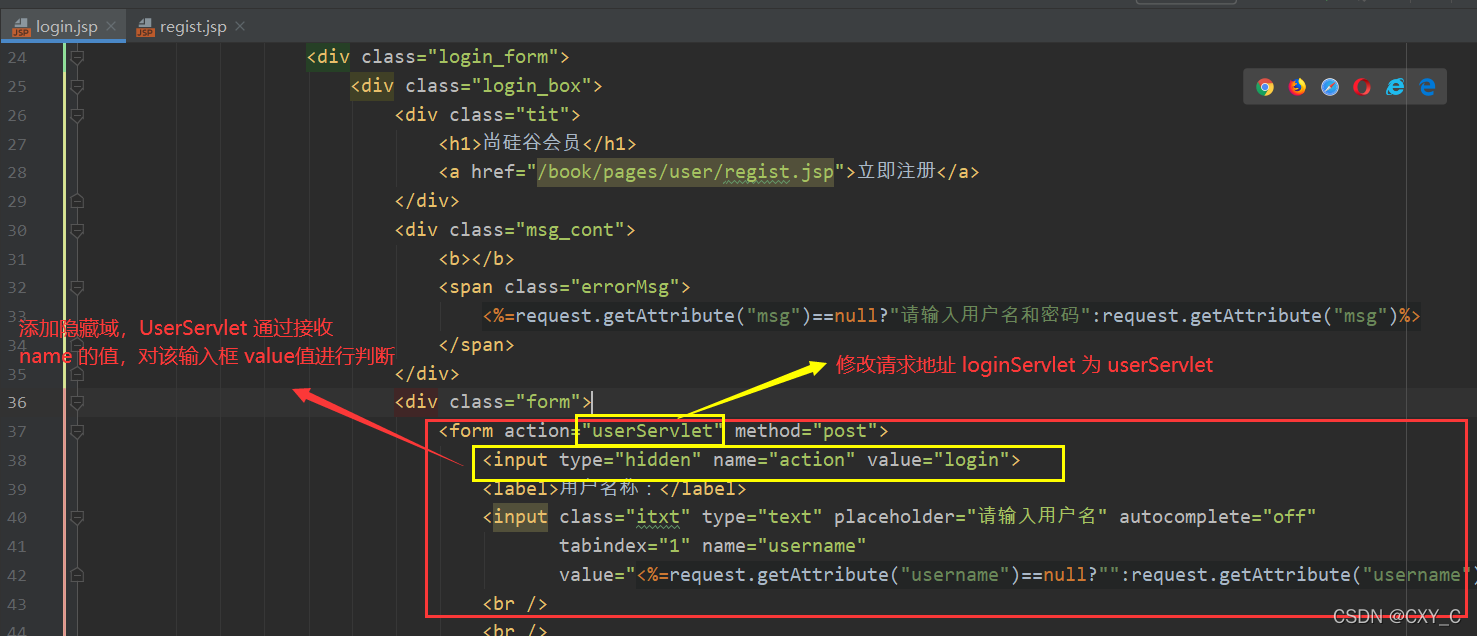Screen dimensions: 1477x636
Task: Fold the msg_cont div at line 30
Action: [77, 230]
